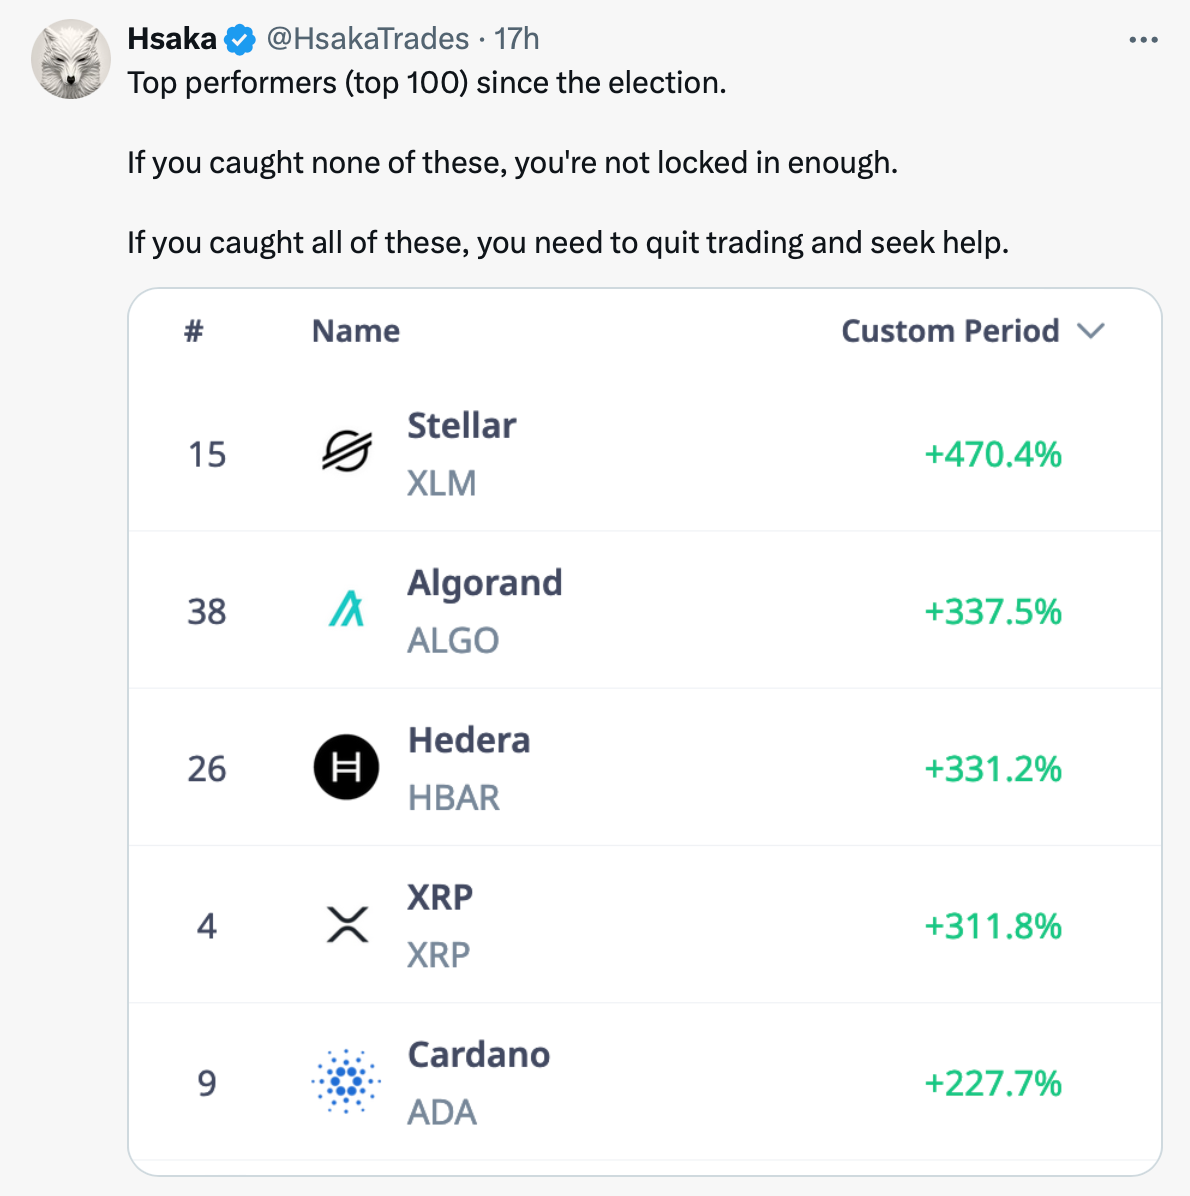This screenshot has height=1196, width=1190.
Task: Click Hsaka's wolf profile avatar
Action: pos(71,59)
